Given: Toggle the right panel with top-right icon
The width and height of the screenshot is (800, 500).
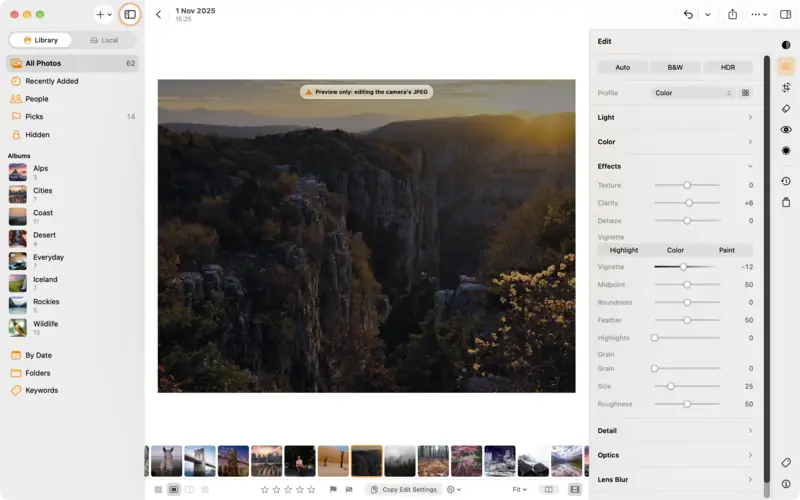Looking at the screenshot, I should click(786, 14).
